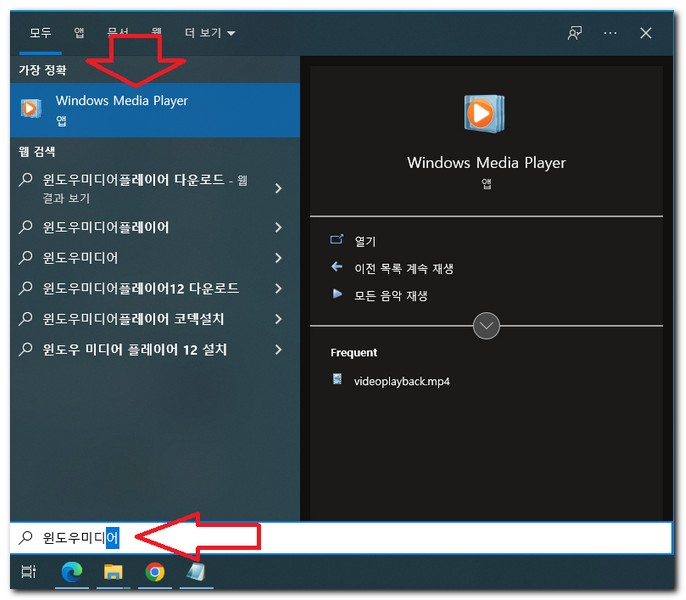
Task: Open the ellipsis more options menu
Action: [x=611, y=33]
